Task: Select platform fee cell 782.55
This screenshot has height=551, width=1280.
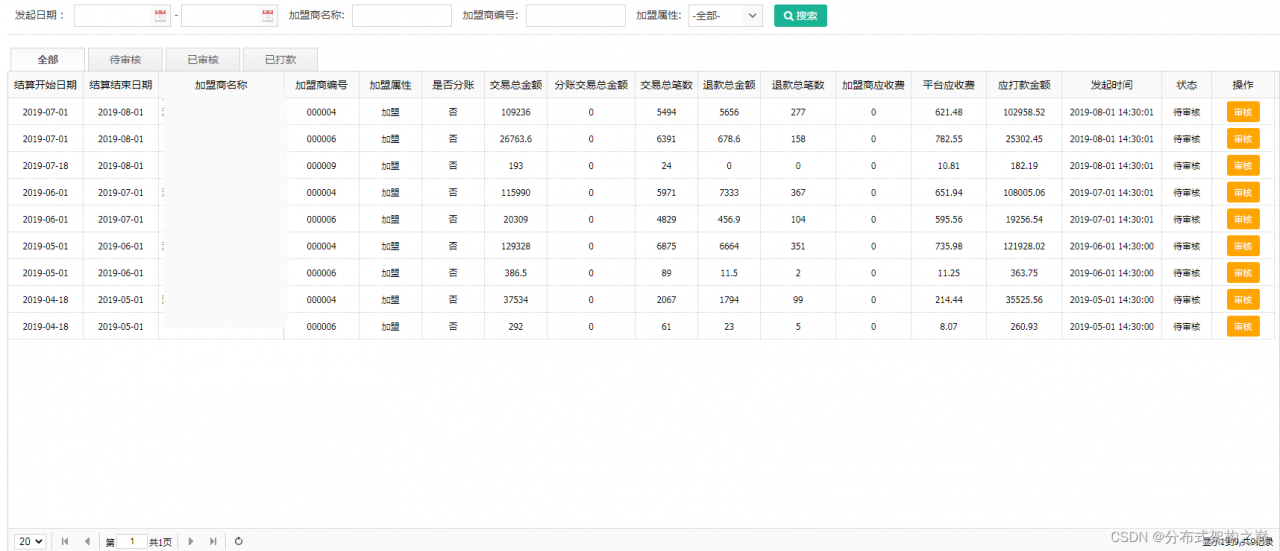Action: click(949, 139)
